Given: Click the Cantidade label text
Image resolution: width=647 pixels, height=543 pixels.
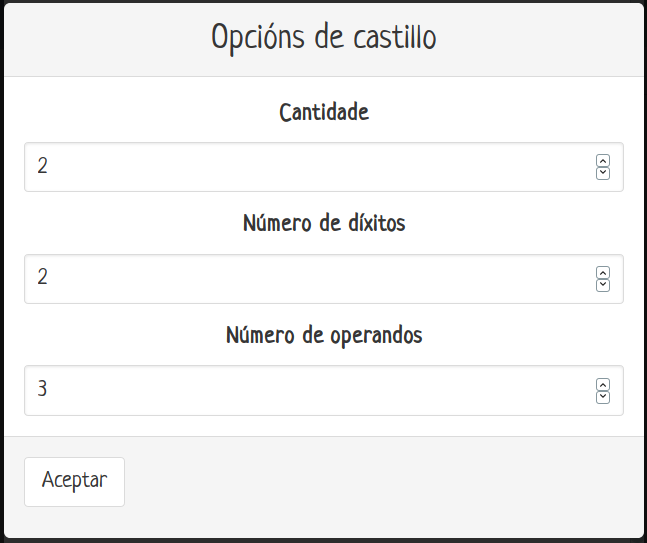Looking at the screenshot, I should [x=324, y=112].
